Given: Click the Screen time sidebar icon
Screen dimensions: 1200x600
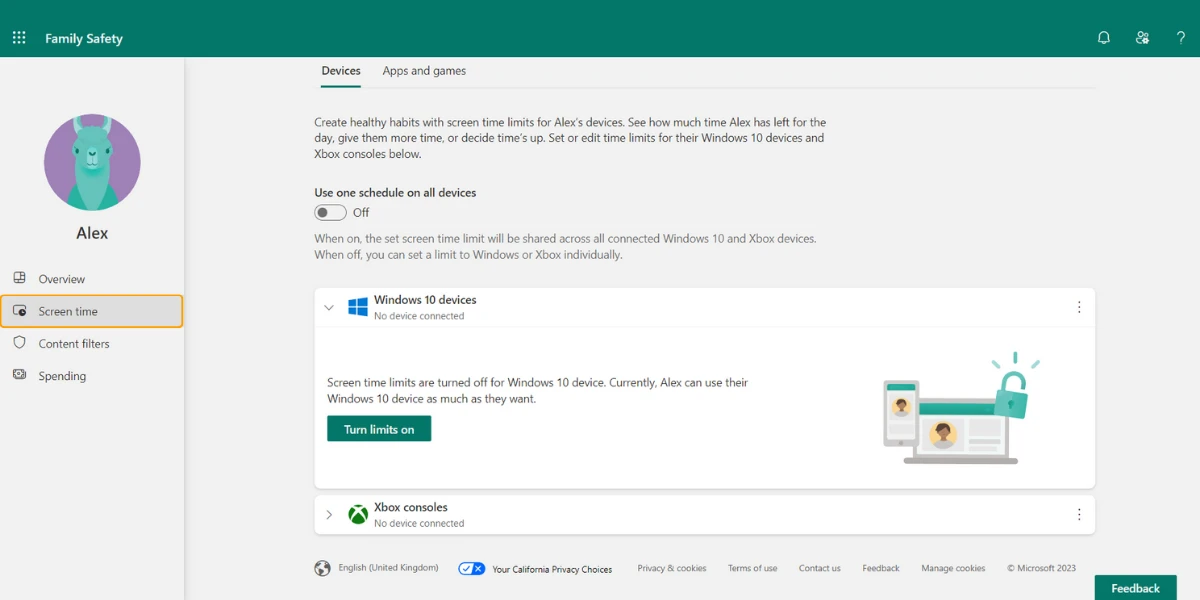Looking at the screenshot, I should (19, 311).
